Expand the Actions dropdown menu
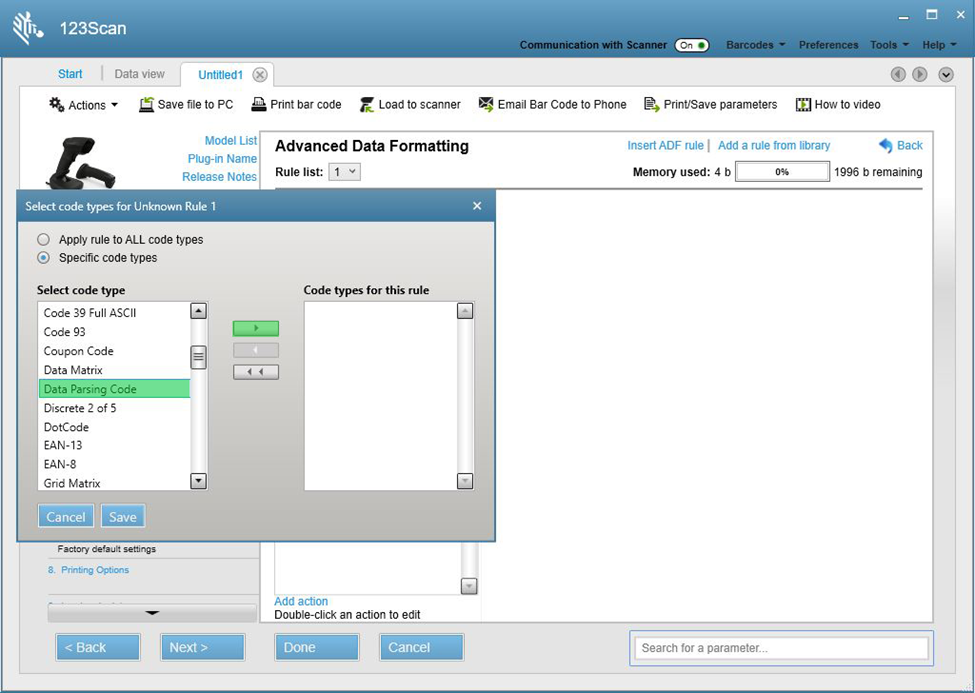975x693 pixels. (84, 105)
